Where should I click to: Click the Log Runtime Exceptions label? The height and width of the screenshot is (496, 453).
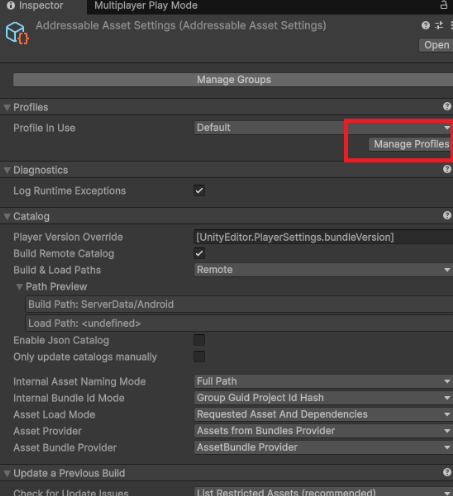[70, 191]
